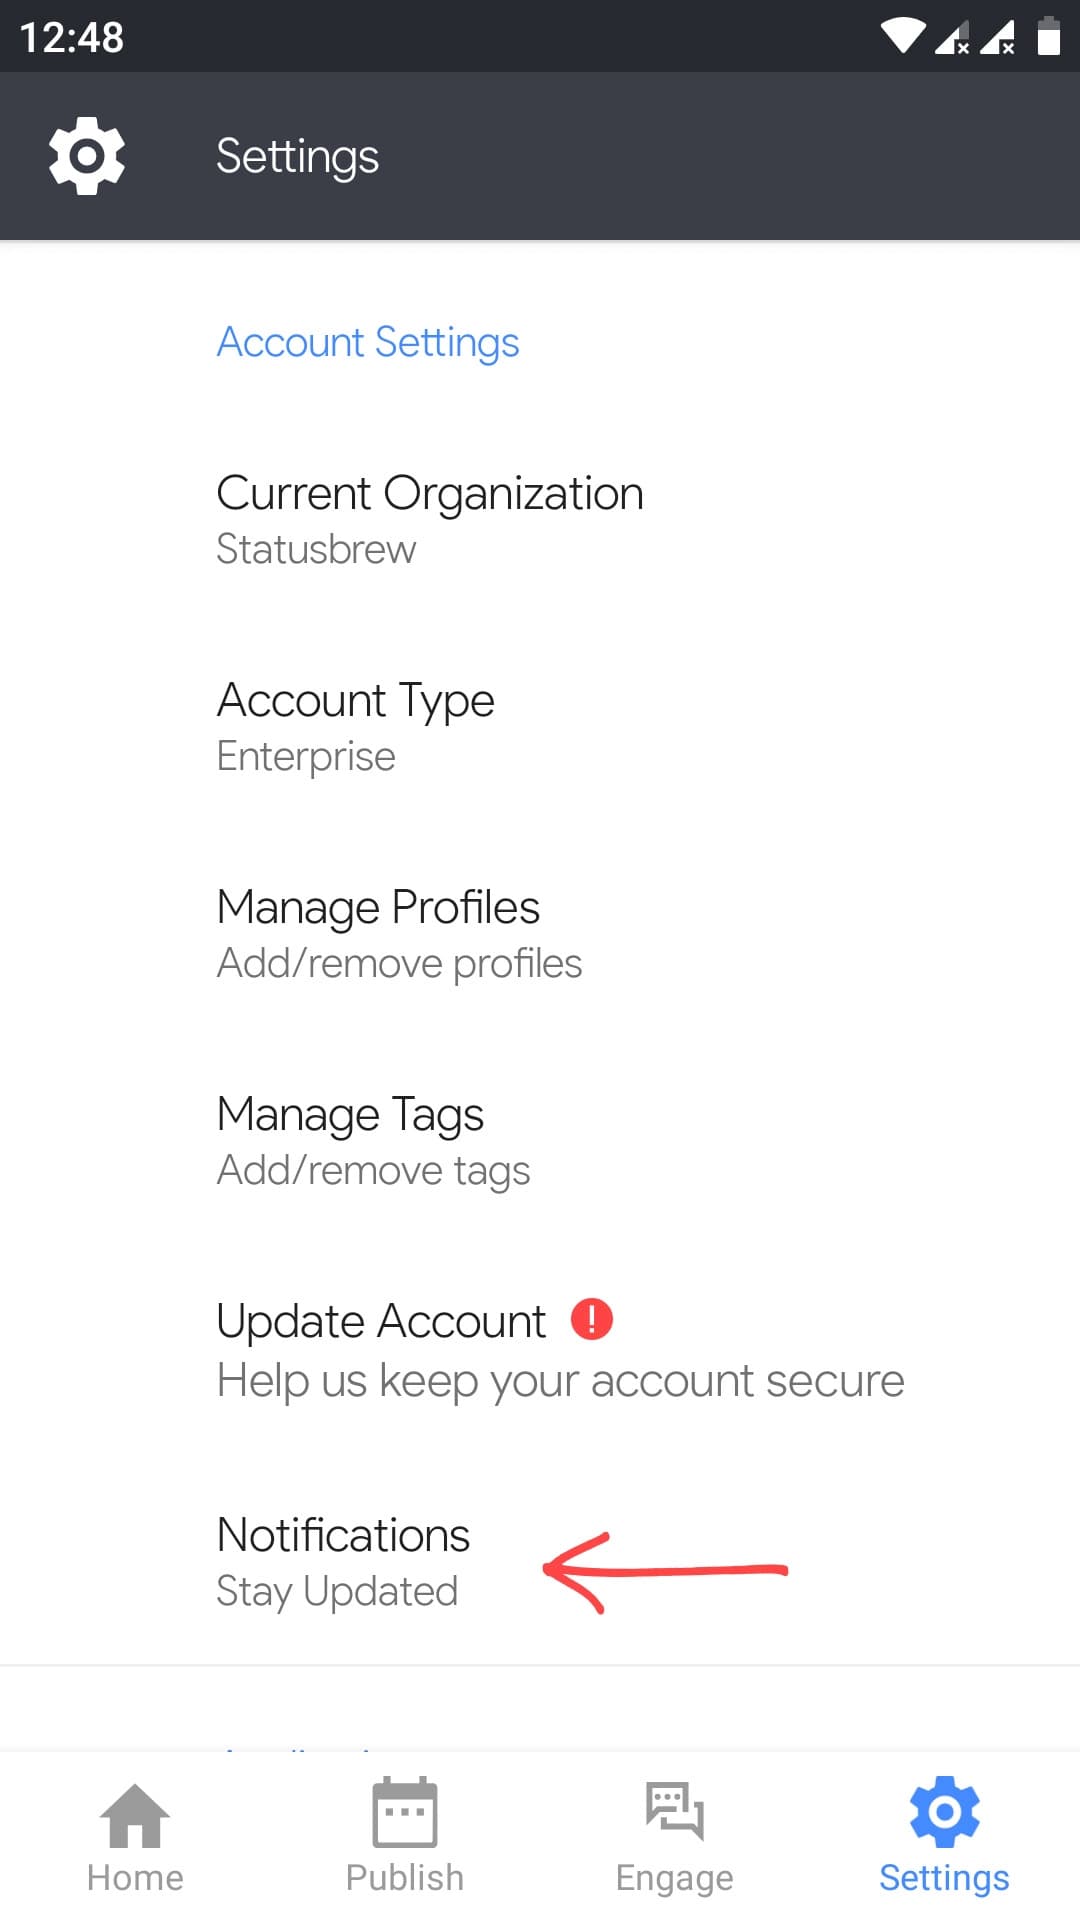1080x1920 pixels.
Task: Tap the Account Settings section header
Action: pyautogui.click(x=368, y=342)
